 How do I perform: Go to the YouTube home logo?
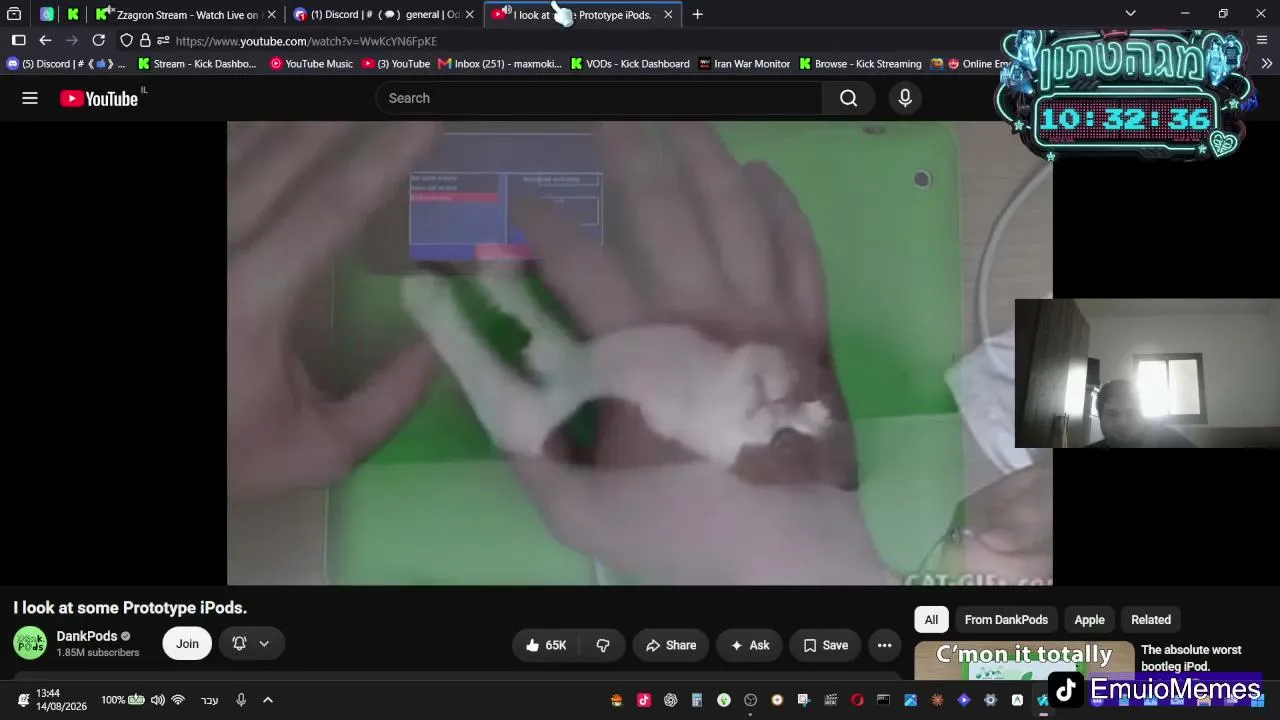click(x=99, y=98)
